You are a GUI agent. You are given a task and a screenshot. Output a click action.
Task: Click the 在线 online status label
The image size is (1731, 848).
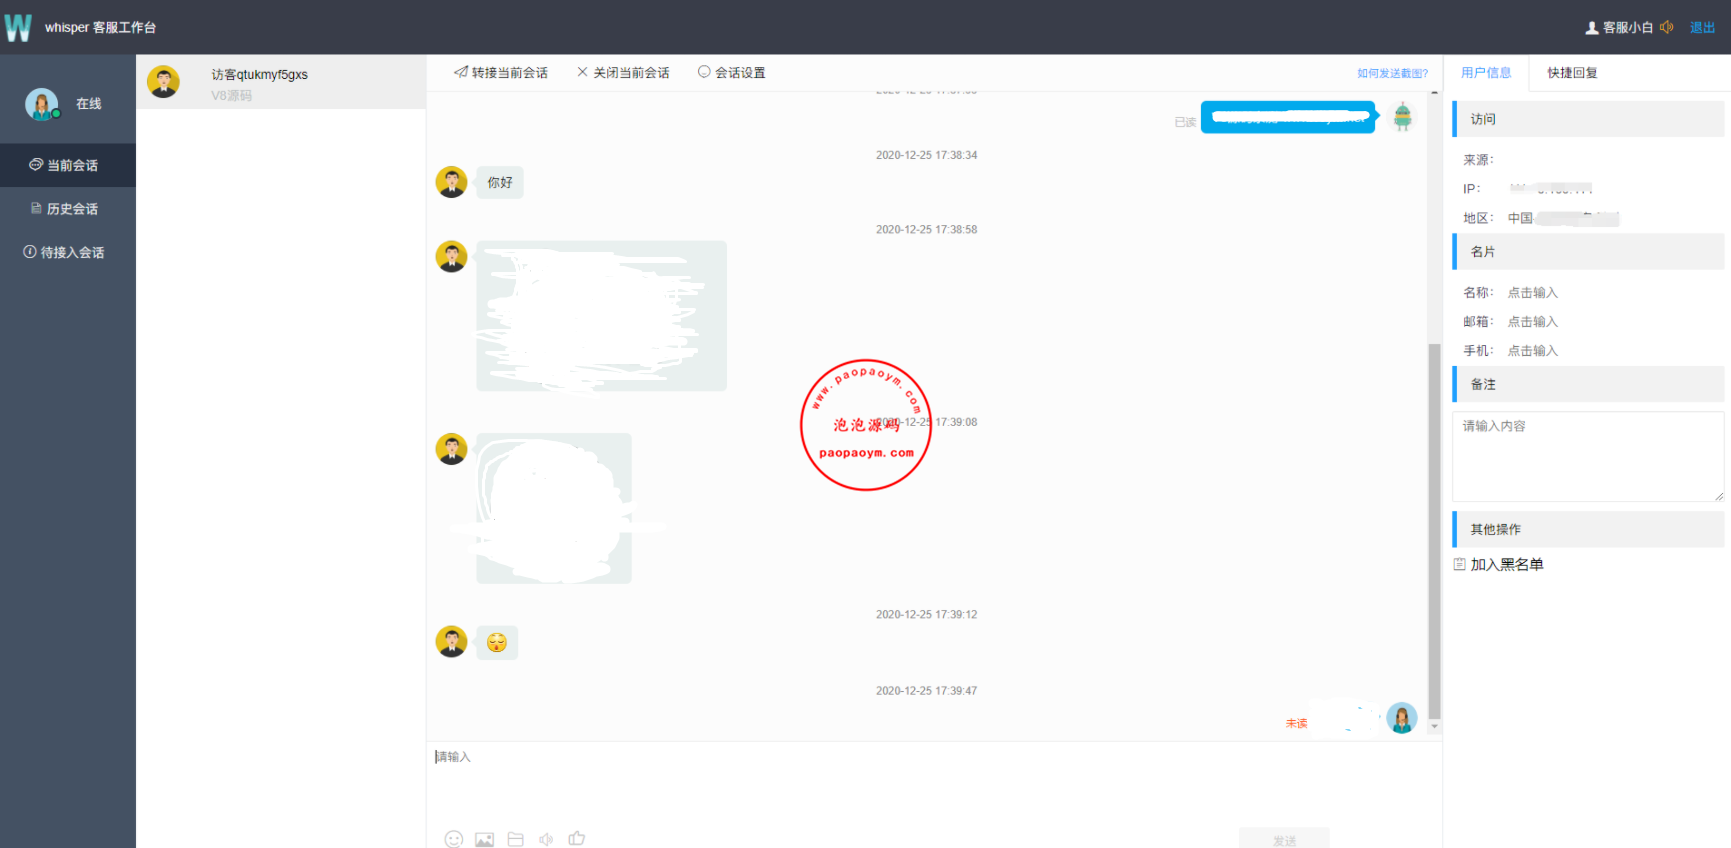click(x=89, y=104)
